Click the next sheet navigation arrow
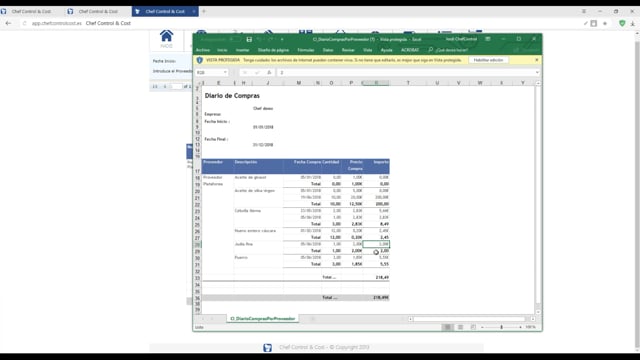 point(212,319)
